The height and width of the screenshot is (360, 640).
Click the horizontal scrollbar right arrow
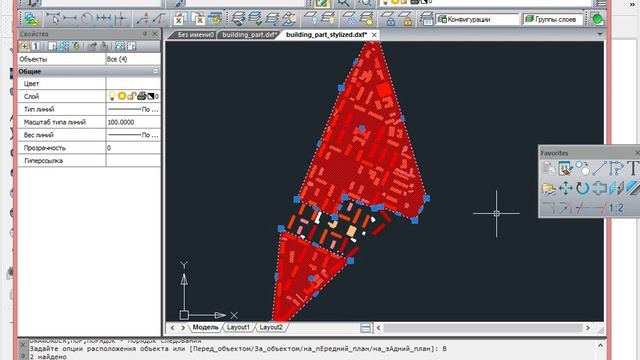coord(587,327)
